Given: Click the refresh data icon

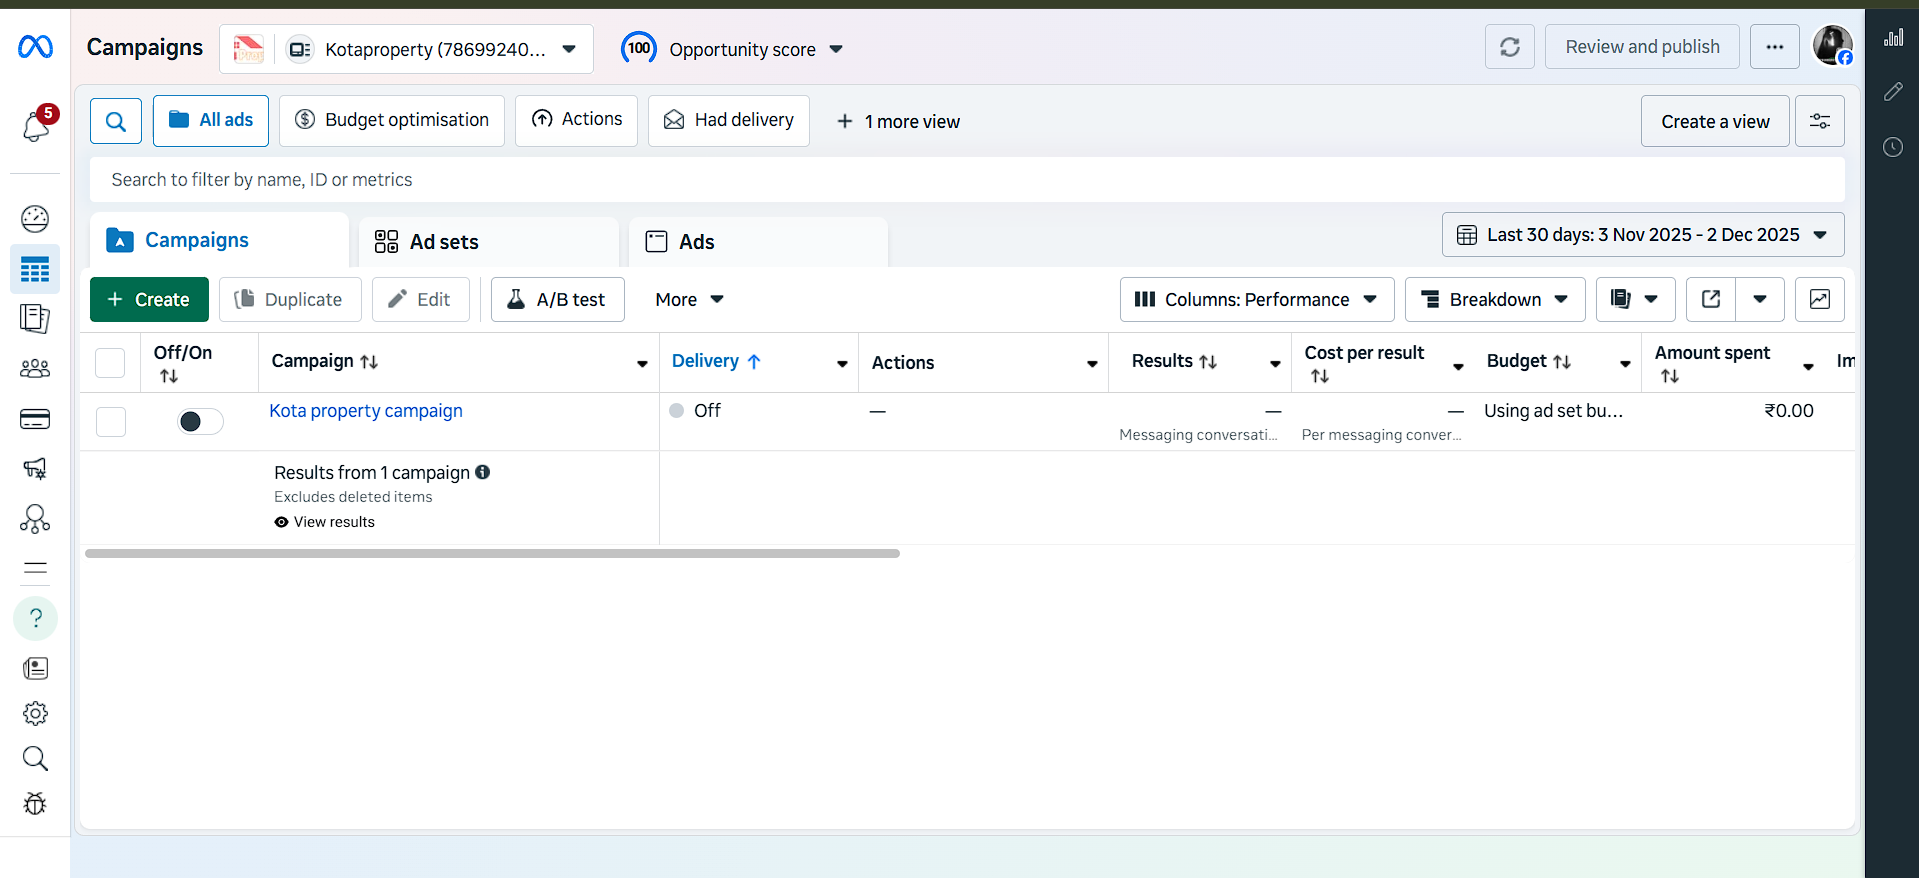Looking at the screenshot, I should tap(1509, 47).
